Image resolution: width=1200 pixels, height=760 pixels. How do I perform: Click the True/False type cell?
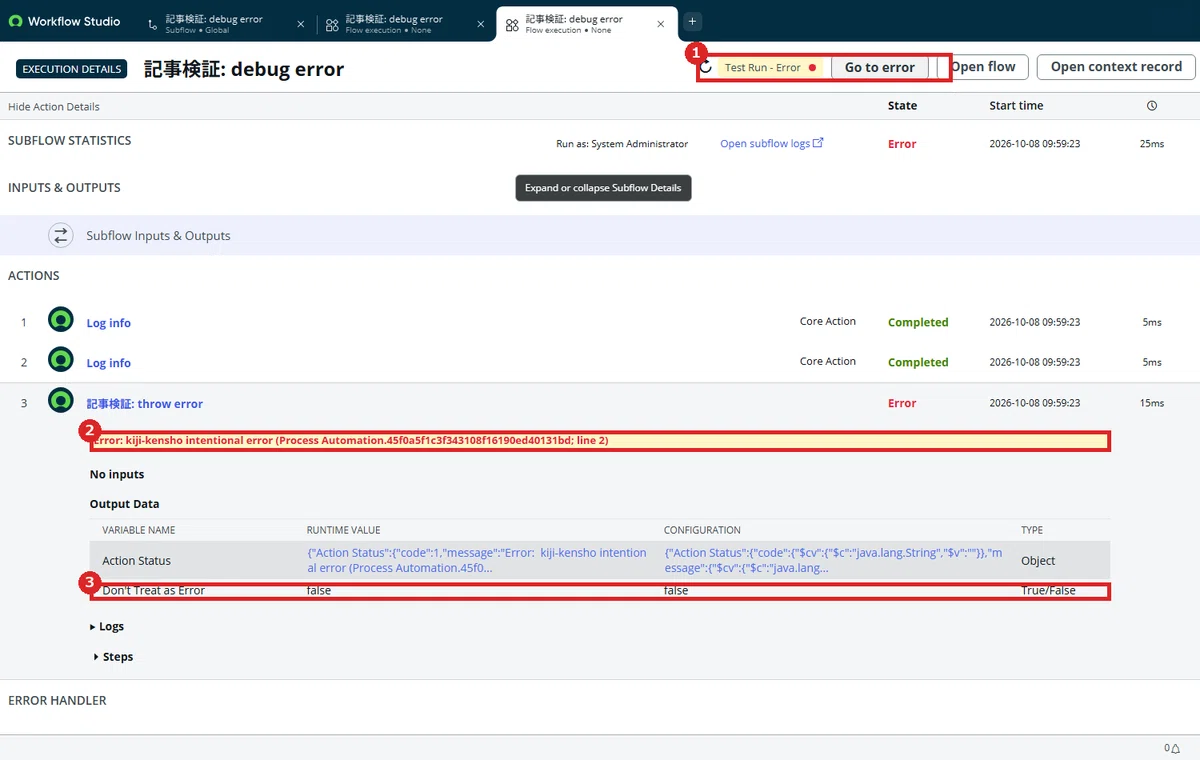(x=1048, y=591)
